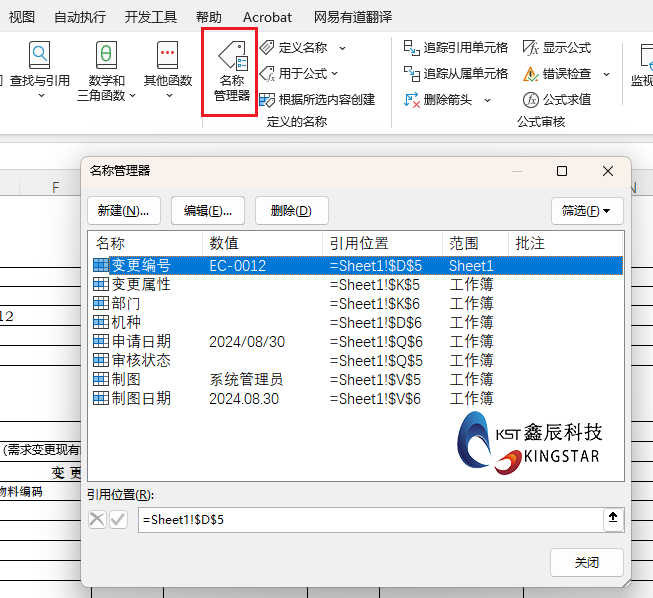Click 追踪从属单元格 icon
Screen dimensions: 653x598
(456, 73)
